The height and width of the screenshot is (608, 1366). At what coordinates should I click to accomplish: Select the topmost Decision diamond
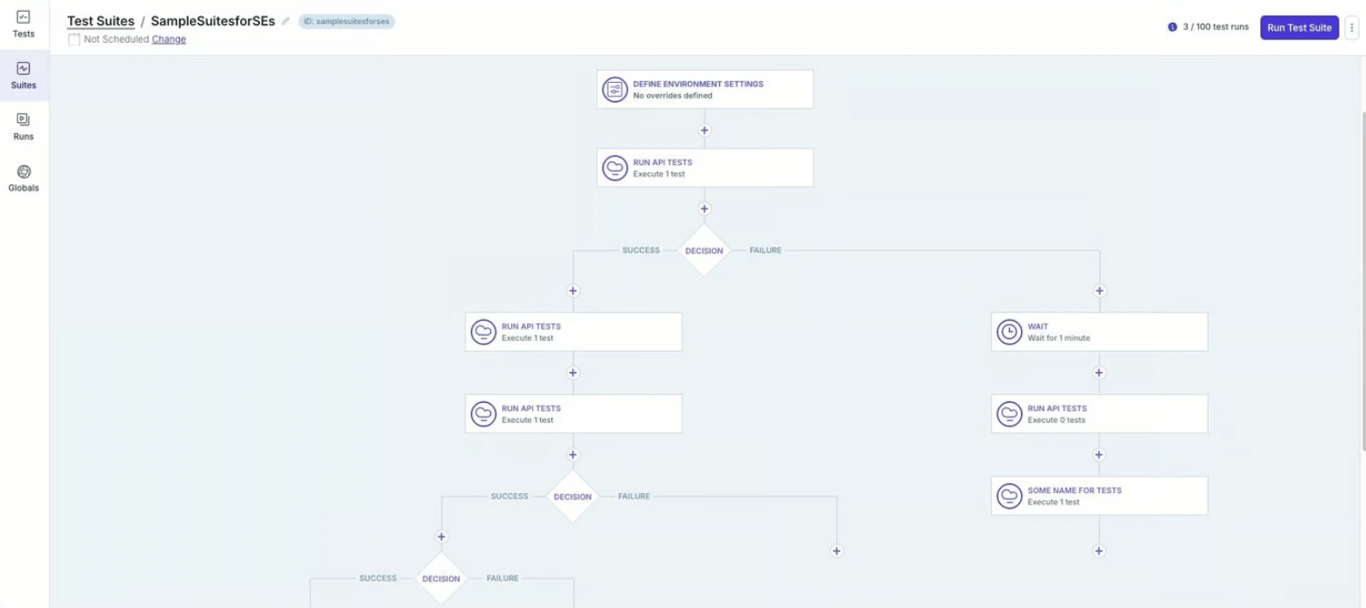coord(705,251)
